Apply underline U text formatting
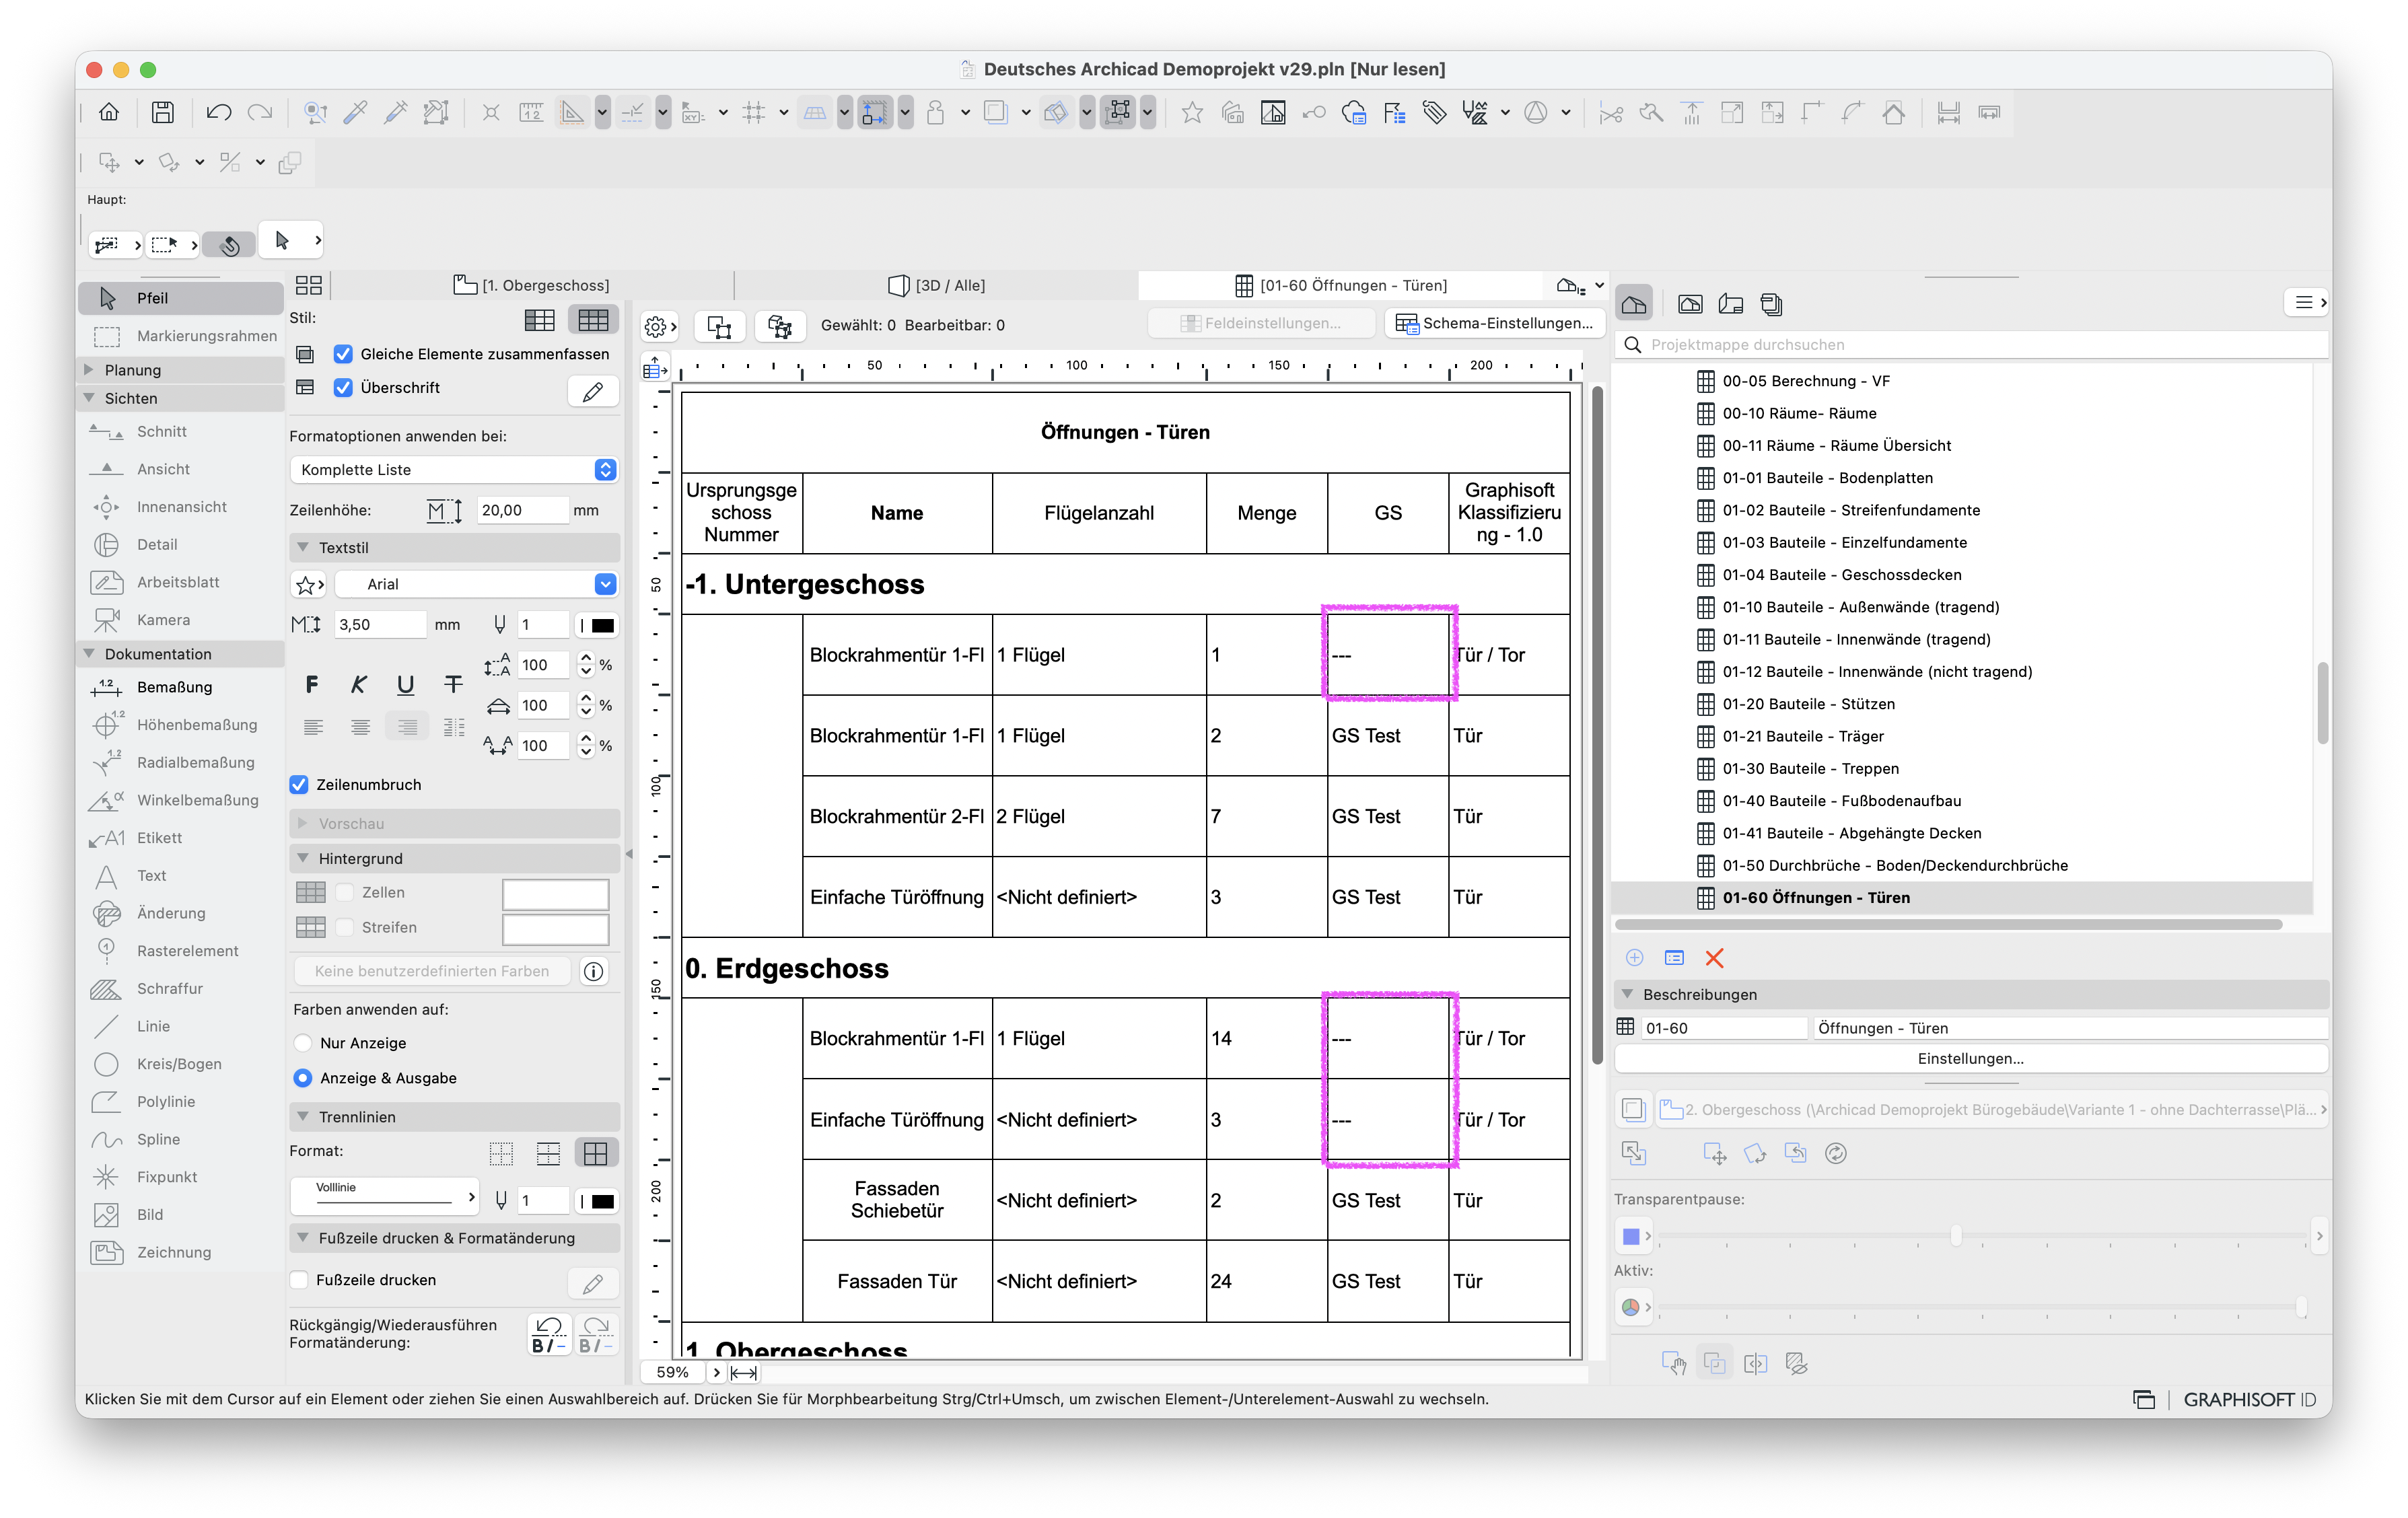The height and width of the screenshot is (1518, 2408). (405, 684)
